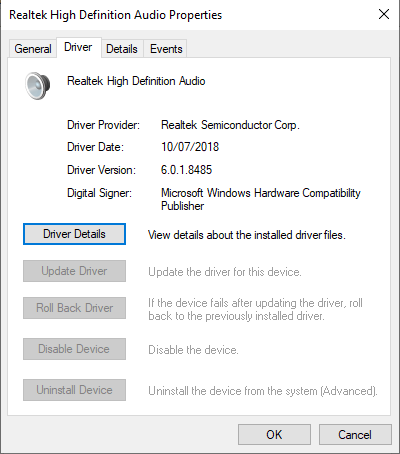Viewport: 400px width, 454px height.
Task: Confirm with the OK button
Action: click(274, 435)
